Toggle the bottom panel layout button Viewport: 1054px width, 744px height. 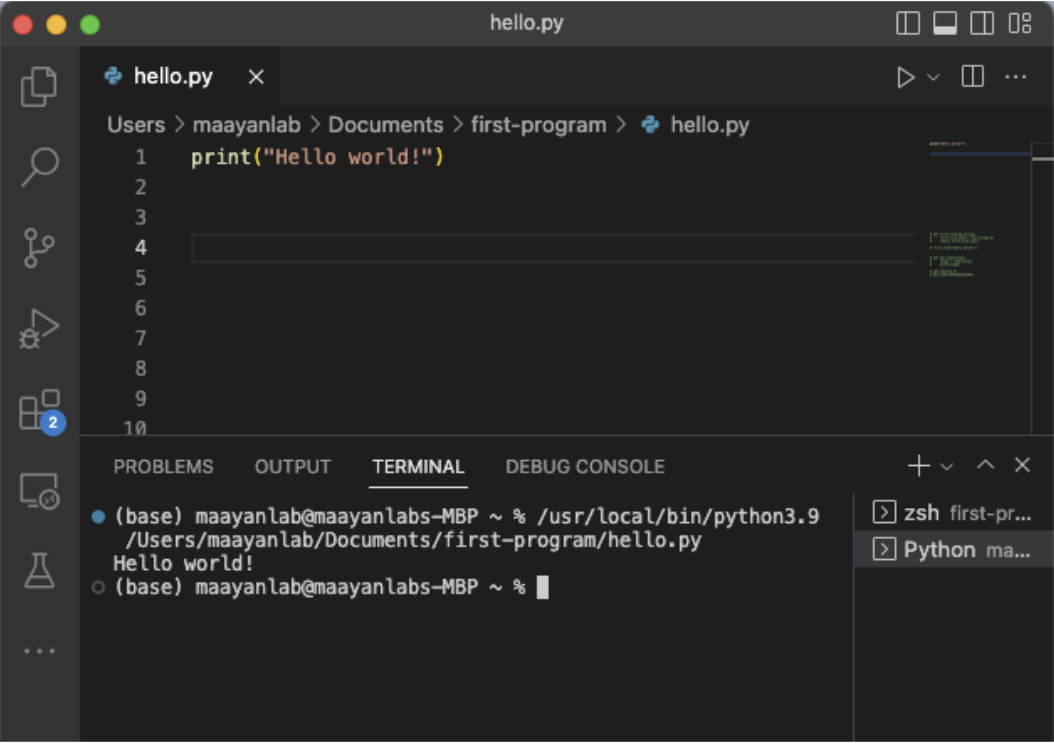pyautogui.click(x=945, y=23)
